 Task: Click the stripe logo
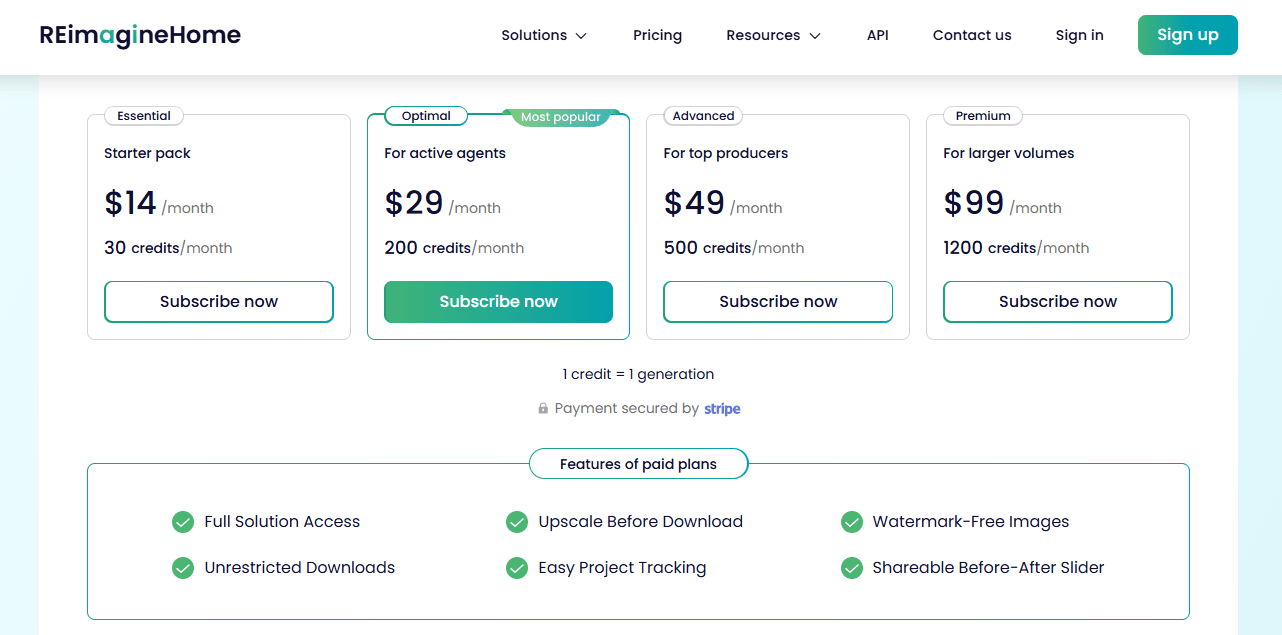pos(722,408)
